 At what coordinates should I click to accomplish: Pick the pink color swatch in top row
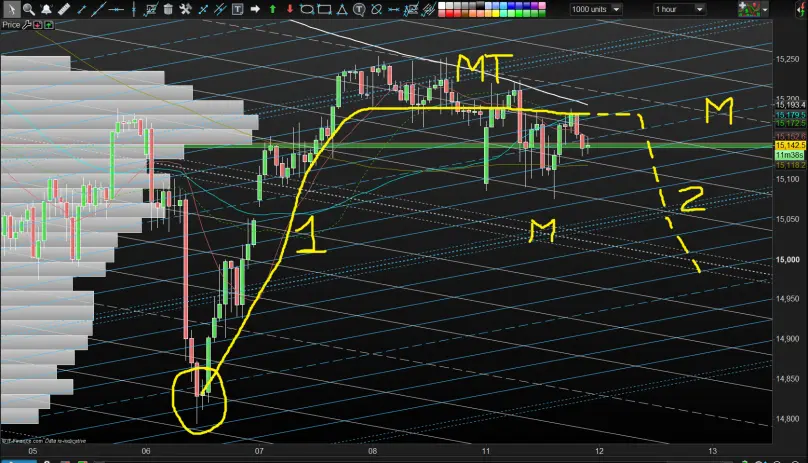(x=543, y=5)
